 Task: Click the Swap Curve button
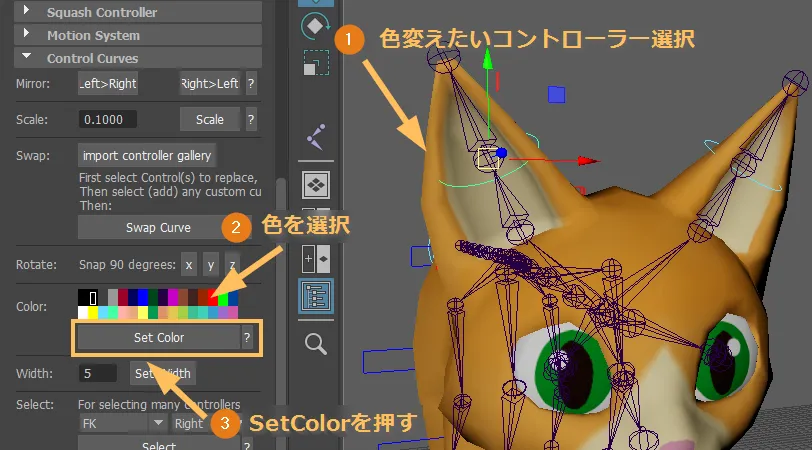[158, 227]
